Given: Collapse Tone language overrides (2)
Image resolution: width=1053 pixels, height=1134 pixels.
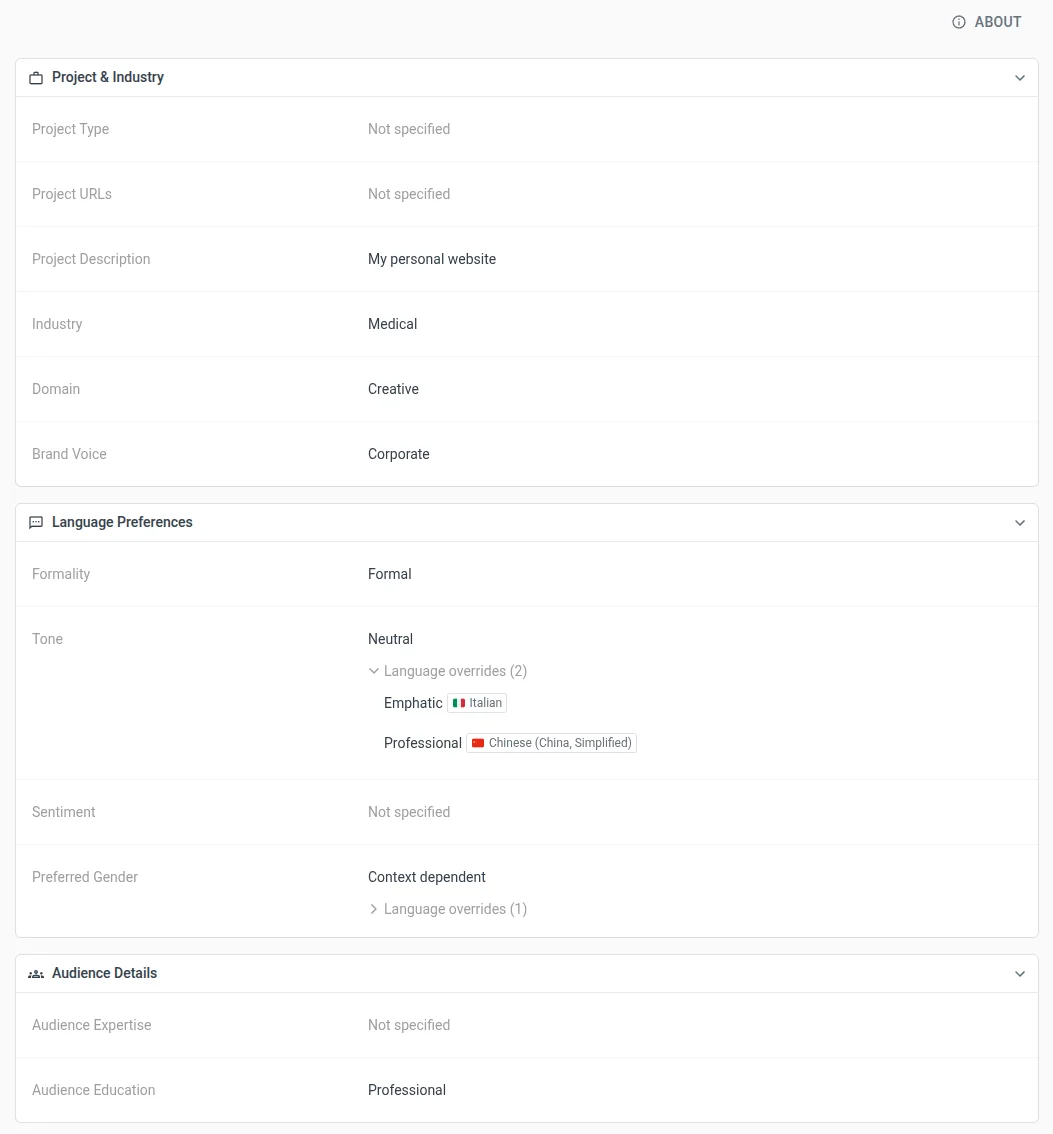Looking at the screenshot, I should pos(447,671).
